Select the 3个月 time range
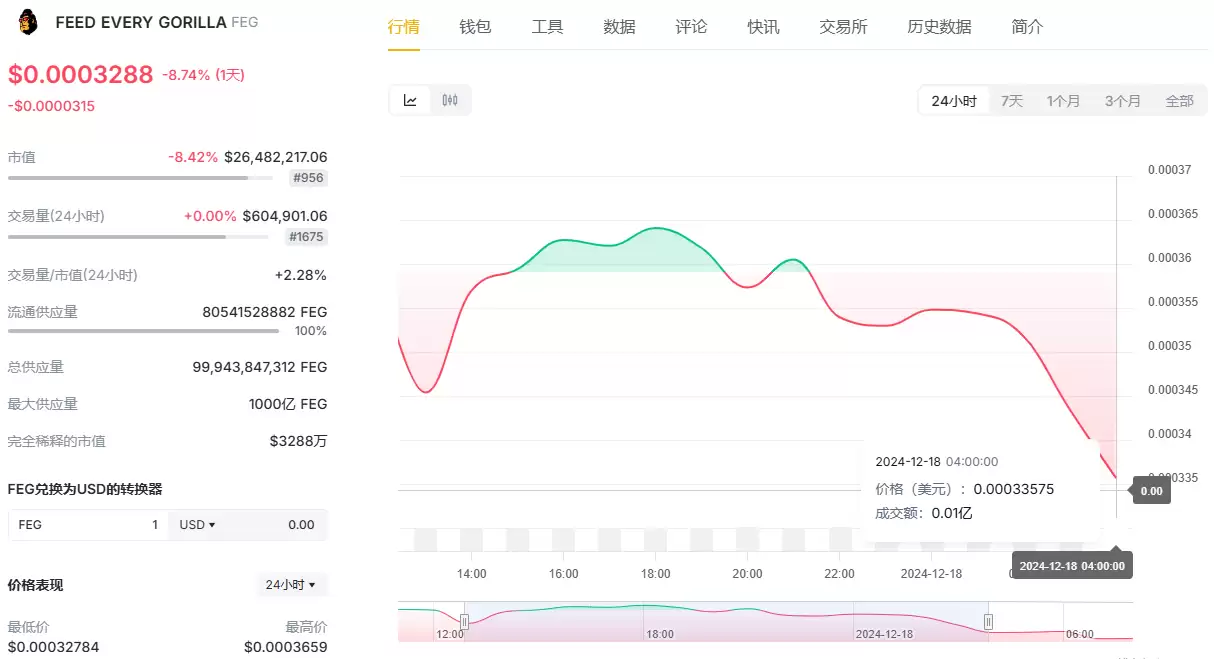Screen dimensions: 1214x659 [1122, 101]
